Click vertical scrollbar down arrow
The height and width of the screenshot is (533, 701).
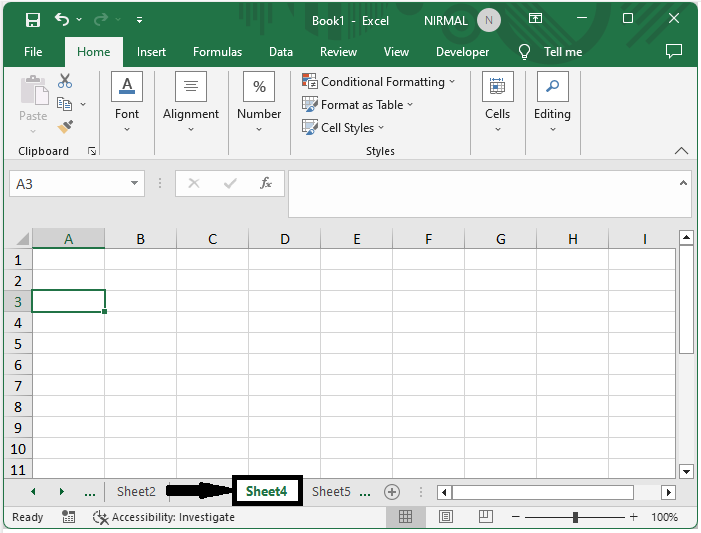(686, 471)
